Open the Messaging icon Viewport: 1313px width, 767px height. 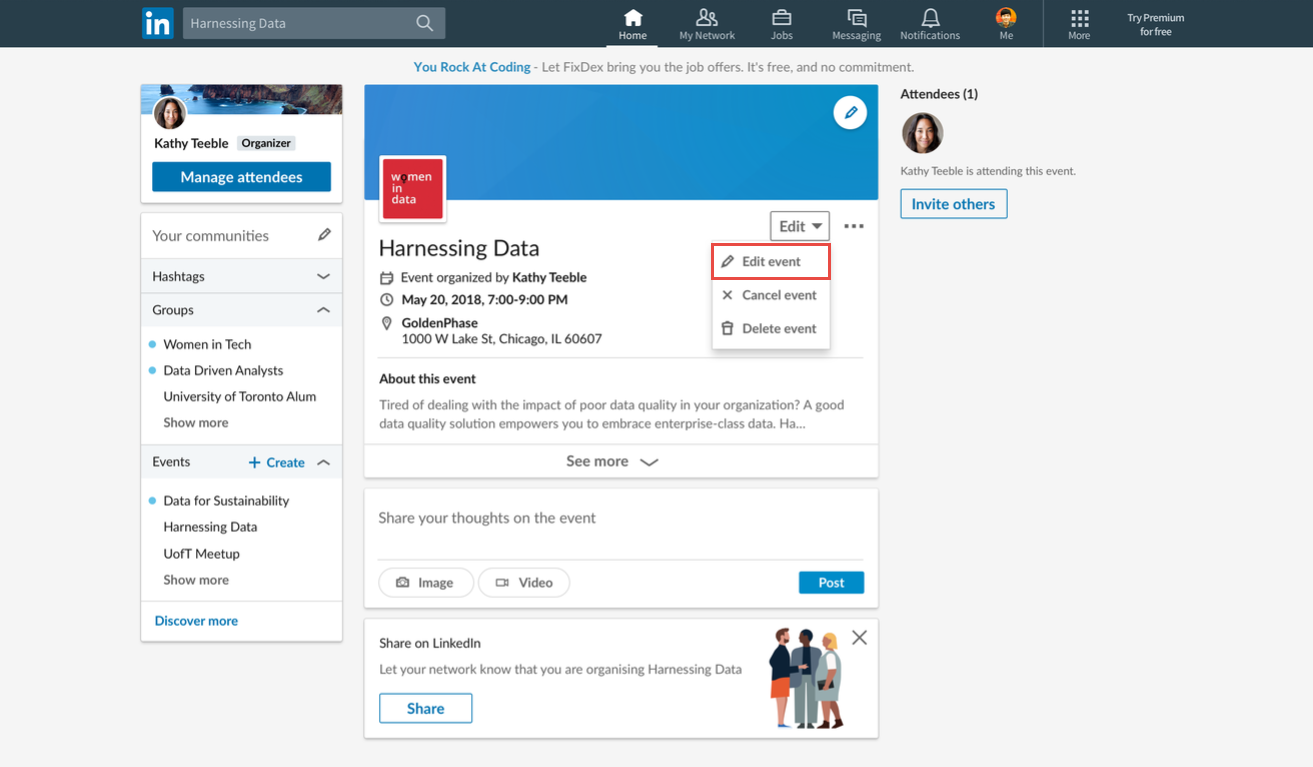(855, 22)
